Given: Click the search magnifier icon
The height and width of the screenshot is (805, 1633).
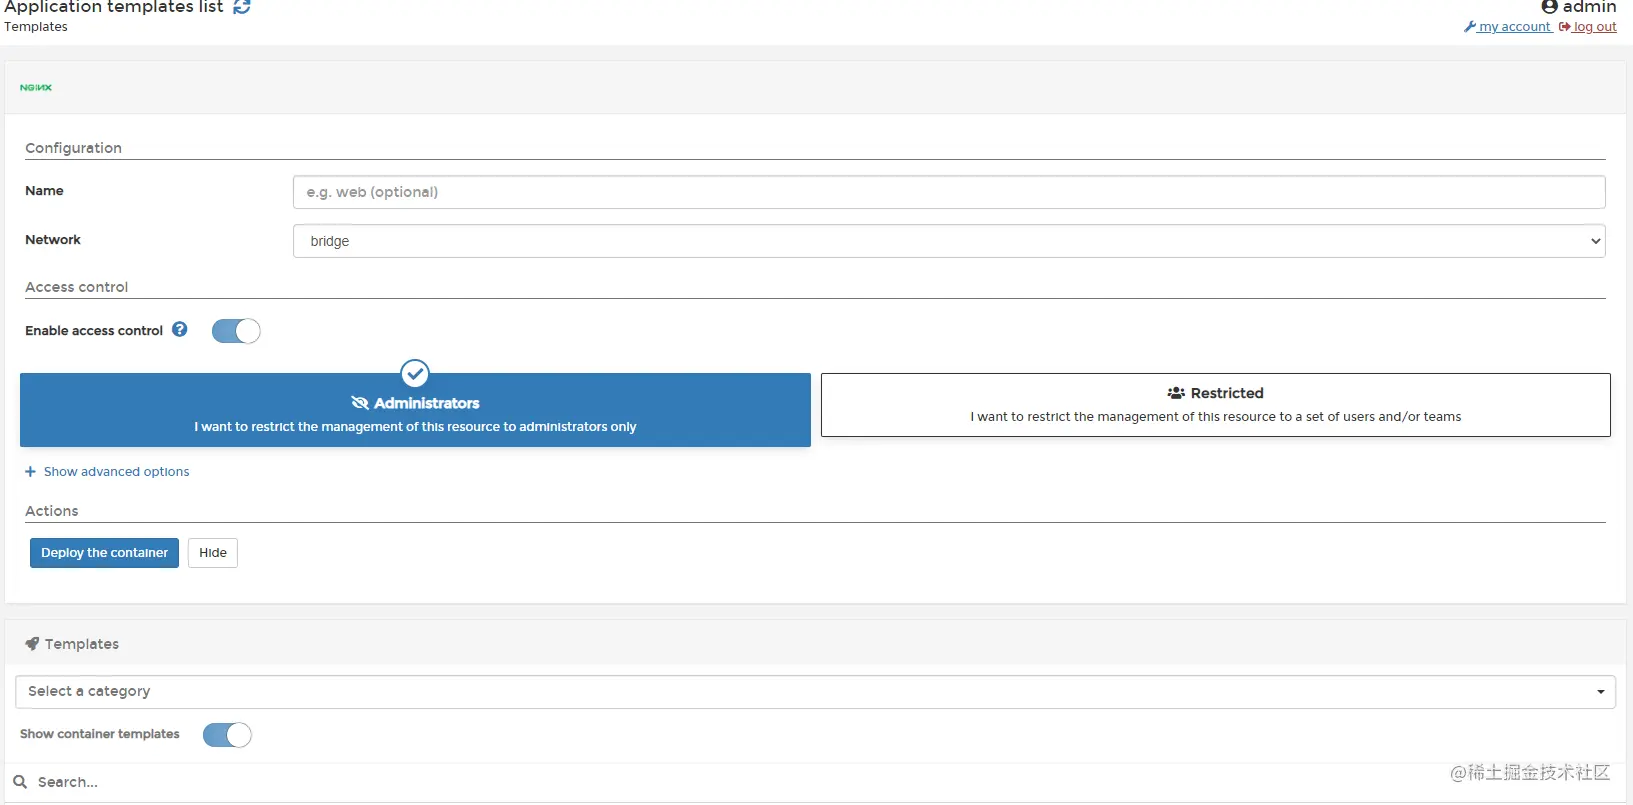Looking at the screenshot, I should point(20,782).
